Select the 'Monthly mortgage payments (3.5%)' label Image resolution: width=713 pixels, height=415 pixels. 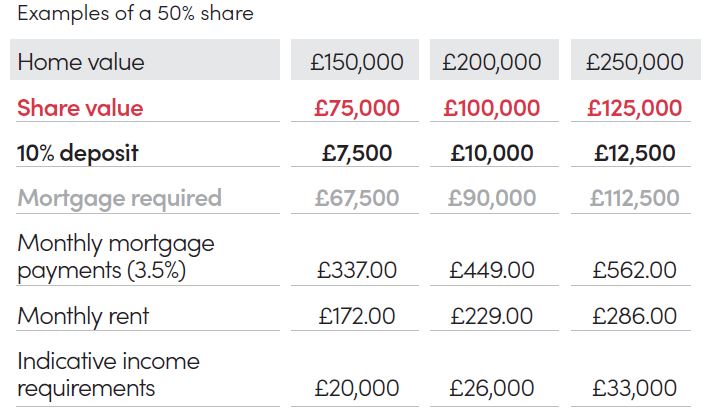pyautogui.click(x=116, y=256)
